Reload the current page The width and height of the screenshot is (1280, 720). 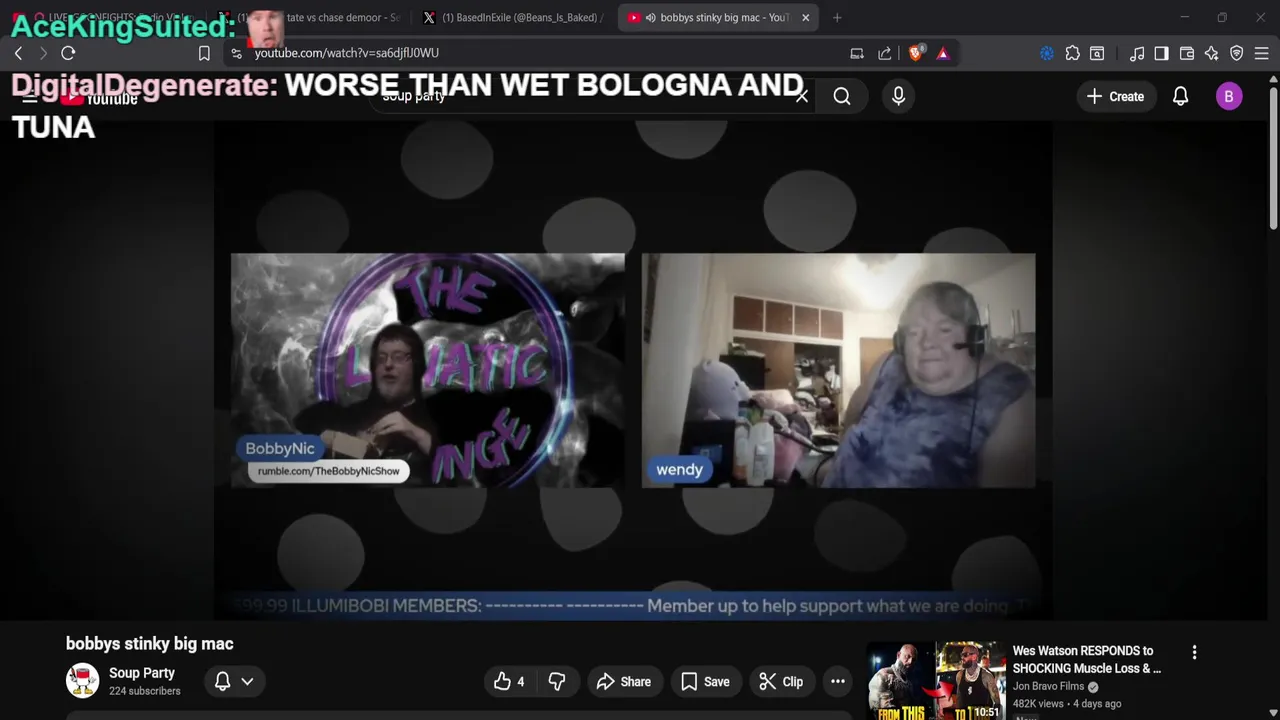[68, 53]
